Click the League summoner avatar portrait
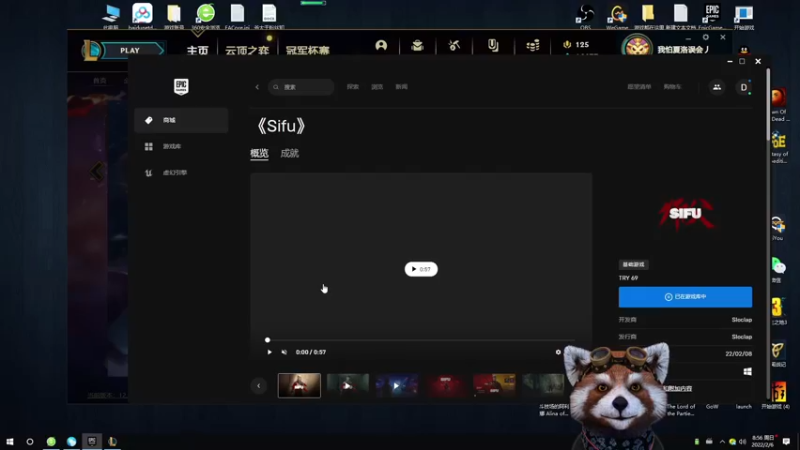This screenshot has width=800, height=450. pyautogui.click(x=637, y=47)
